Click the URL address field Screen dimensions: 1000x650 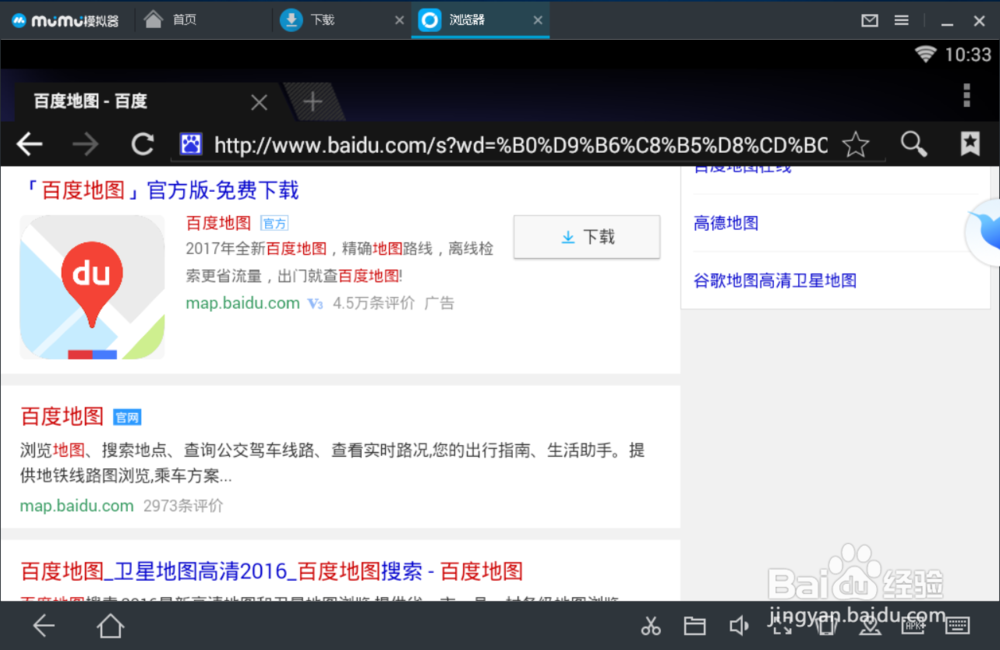point(520,145)
